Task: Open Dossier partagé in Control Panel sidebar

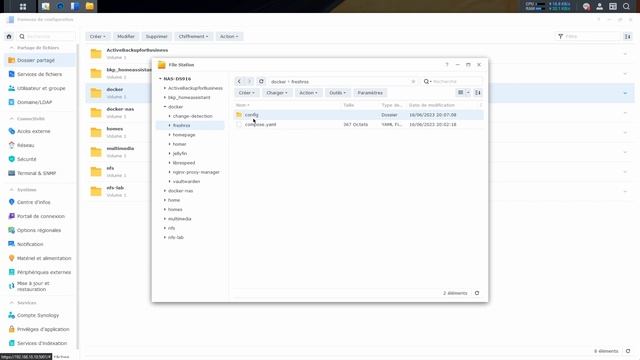Action: (40, 60)
